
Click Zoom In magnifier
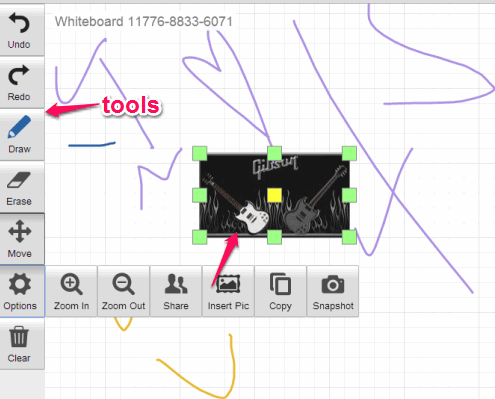click(71, 291)
